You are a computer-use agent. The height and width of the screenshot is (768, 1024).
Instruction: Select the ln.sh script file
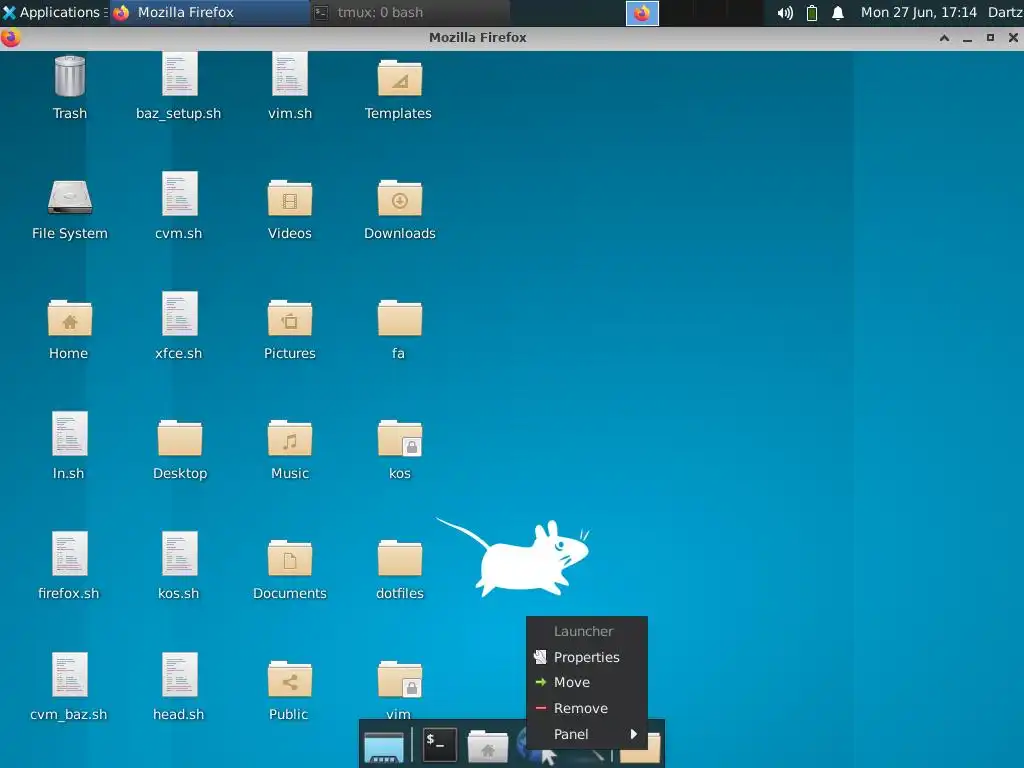69,434
